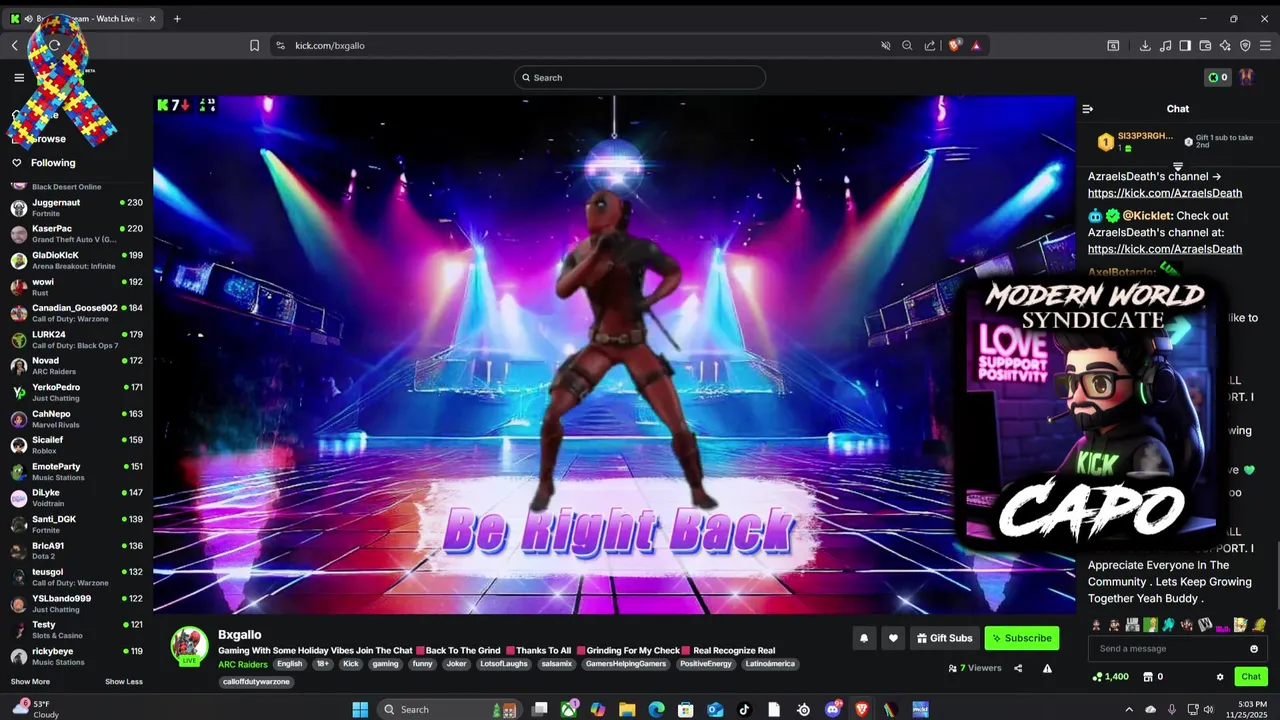Open chat settings gear

point(1220,677)
